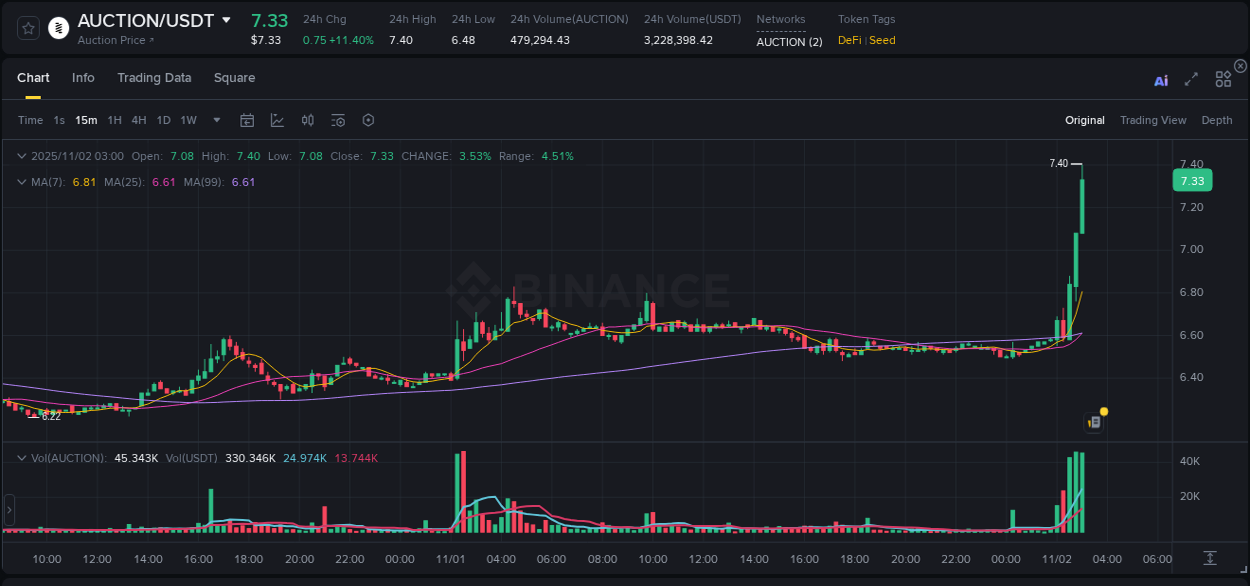Open the Square tab
Screen dimensions: 1250x586
coord(234,78)
